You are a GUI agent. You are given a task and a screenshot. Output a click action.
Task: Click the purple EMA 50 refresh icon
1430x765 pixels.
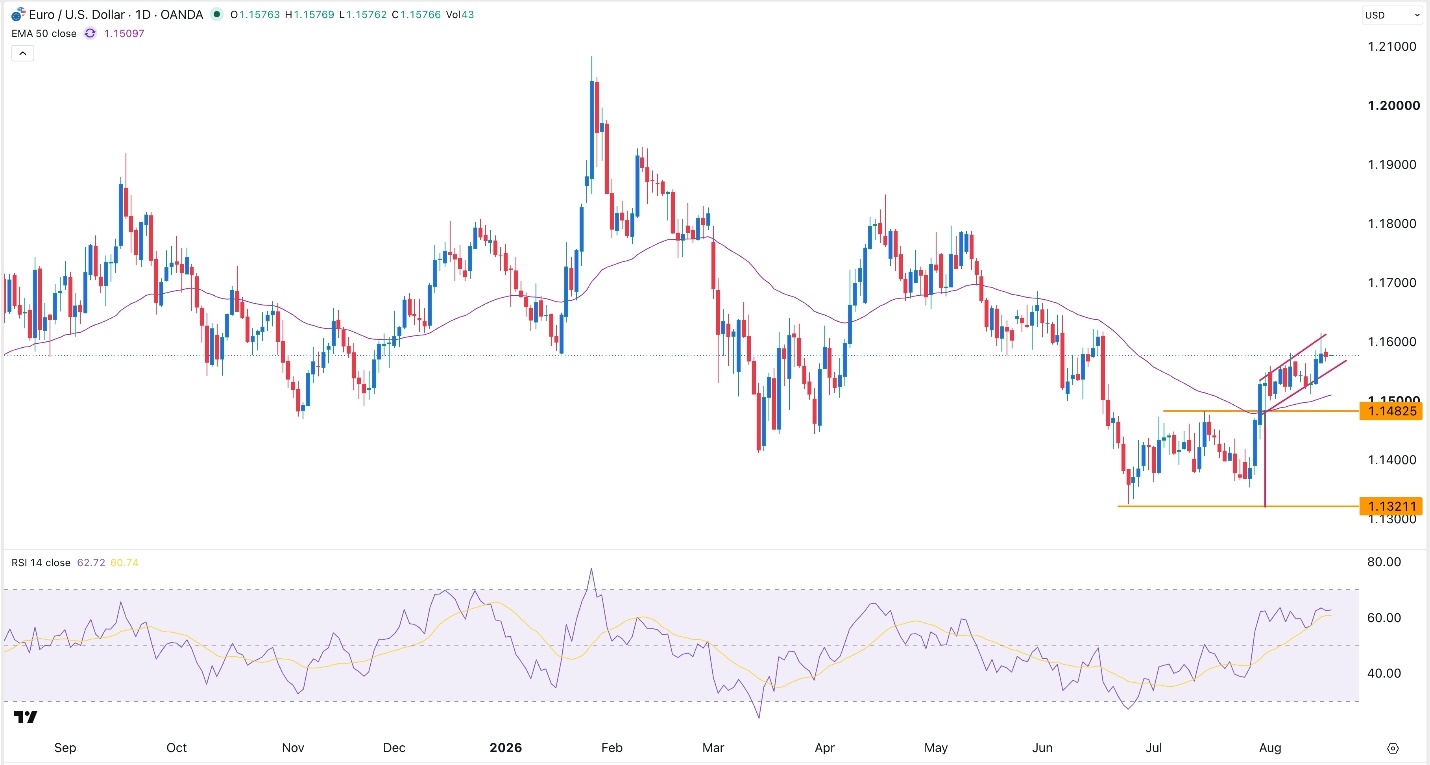click(x=91, y=33)
